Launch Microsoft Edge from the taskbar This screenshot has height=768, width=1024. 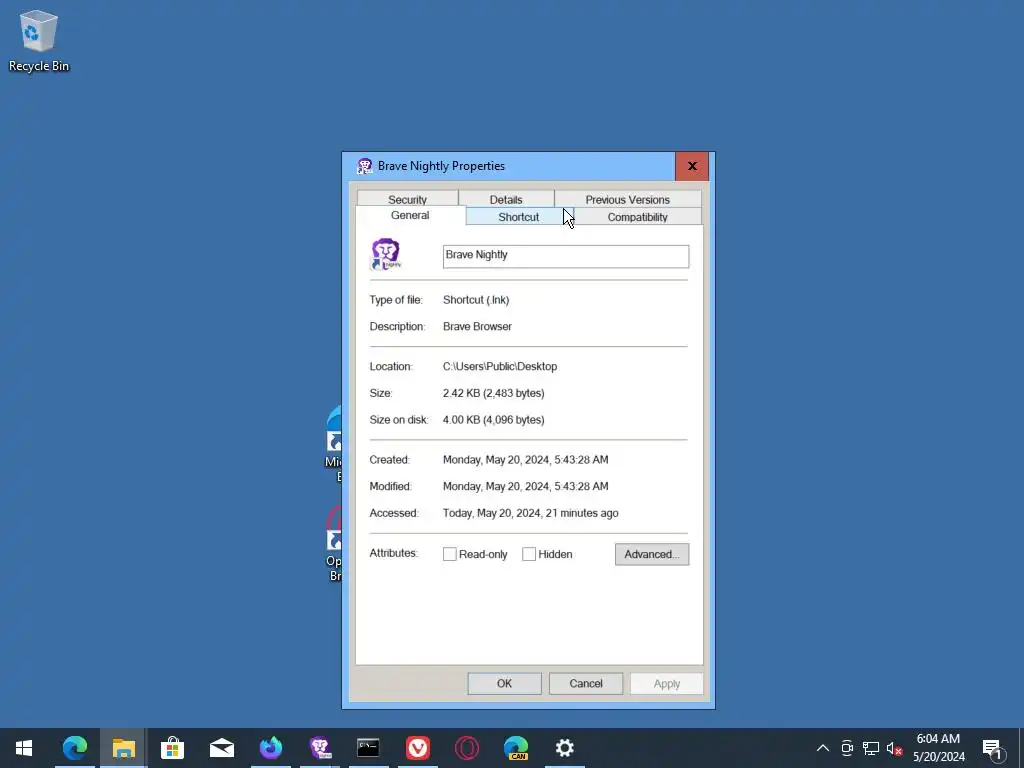[74, 748]
